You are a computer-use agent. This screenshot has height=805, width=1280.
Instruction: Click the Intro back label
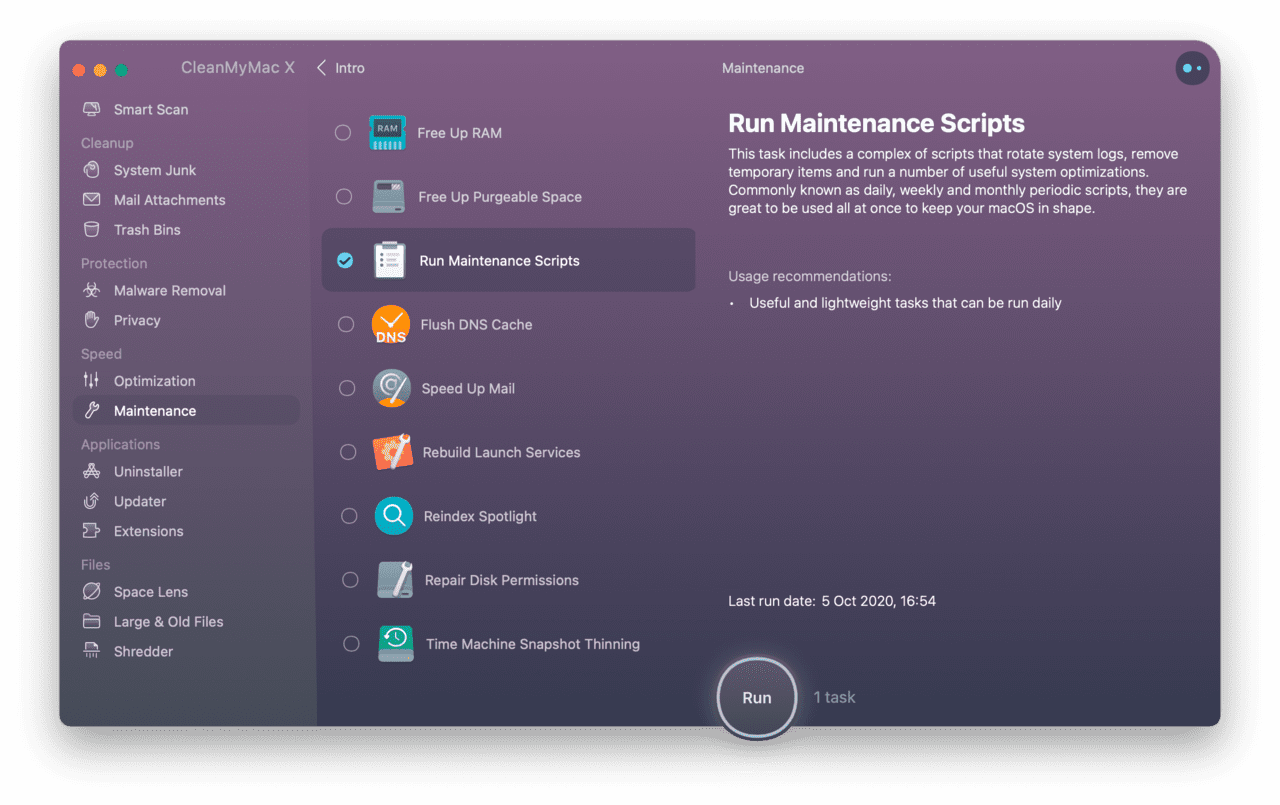tap(350, 68)
